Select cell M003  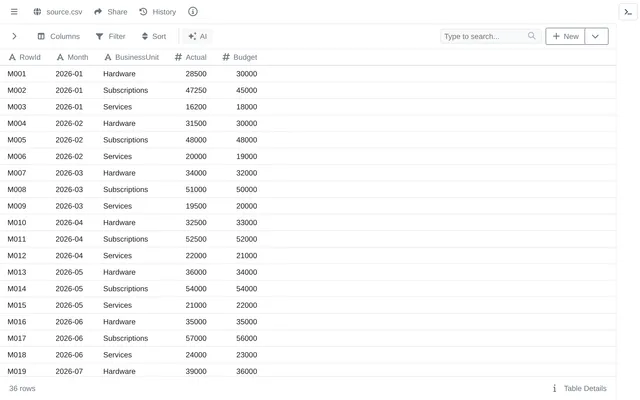[x=17, y=107]
